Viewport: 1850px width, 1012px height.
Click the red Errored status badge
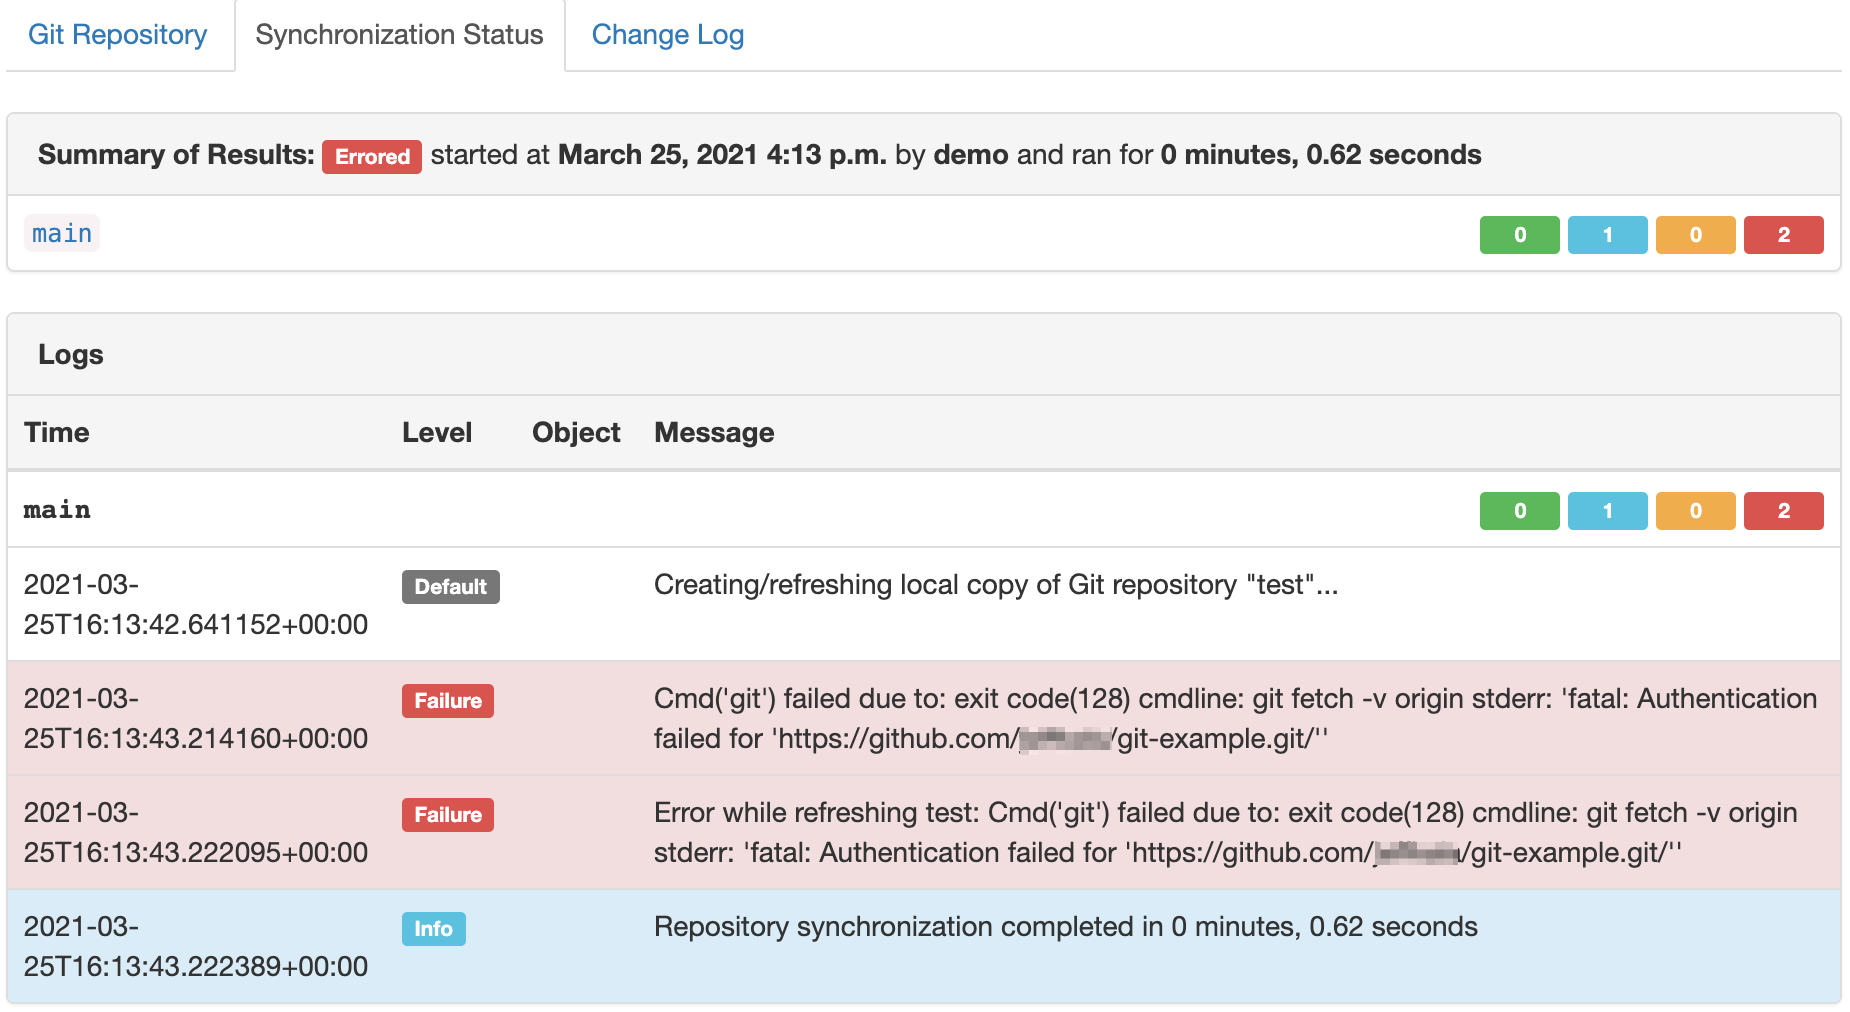coord(370,157)
